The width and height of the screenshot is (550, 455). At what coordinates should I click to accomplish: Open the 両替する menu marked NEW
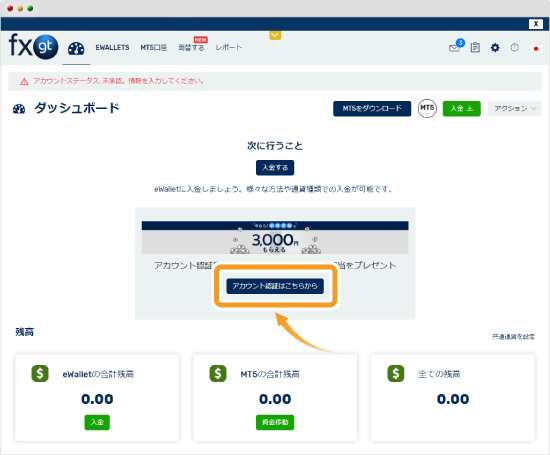(x=192, y=48)
